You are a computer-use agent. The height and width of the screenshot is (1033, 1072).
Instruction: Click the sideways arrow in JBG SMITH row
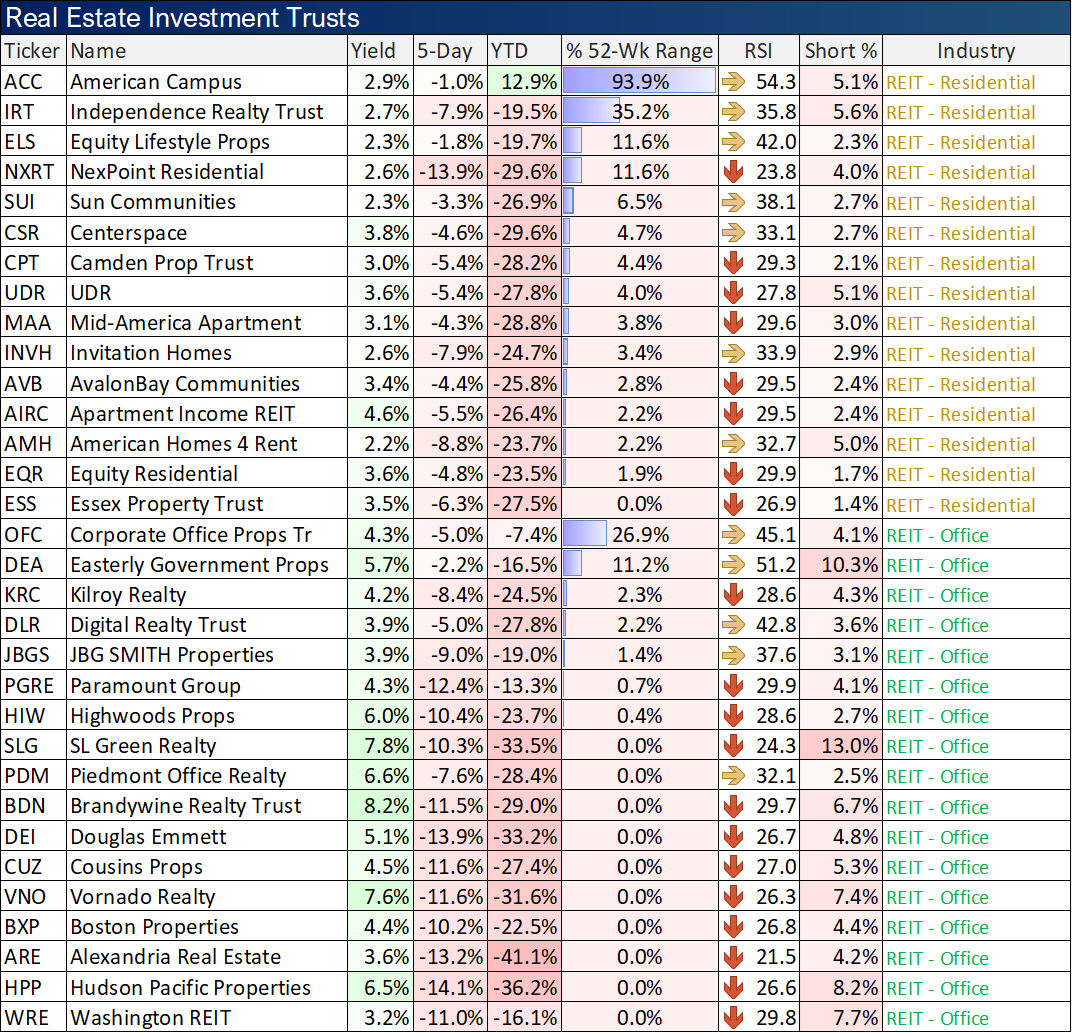tap(734, 655)
